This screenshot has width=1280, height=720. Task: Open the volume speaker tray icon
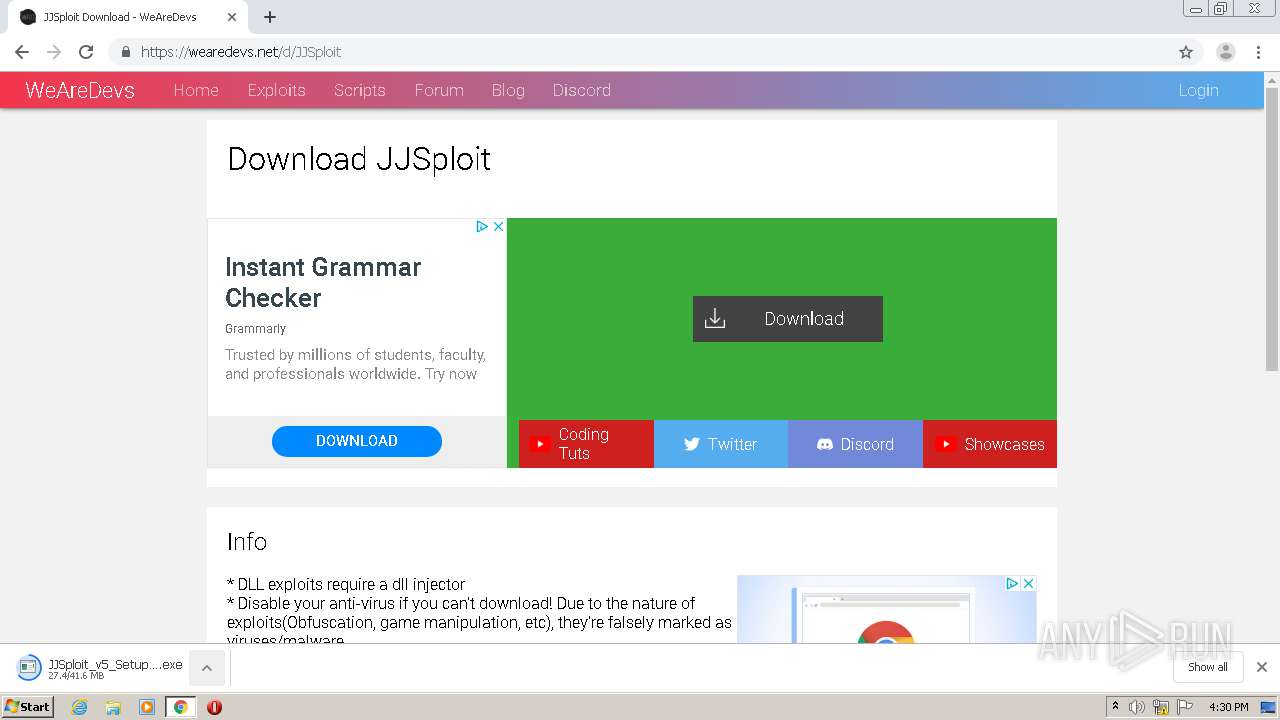1137,707
